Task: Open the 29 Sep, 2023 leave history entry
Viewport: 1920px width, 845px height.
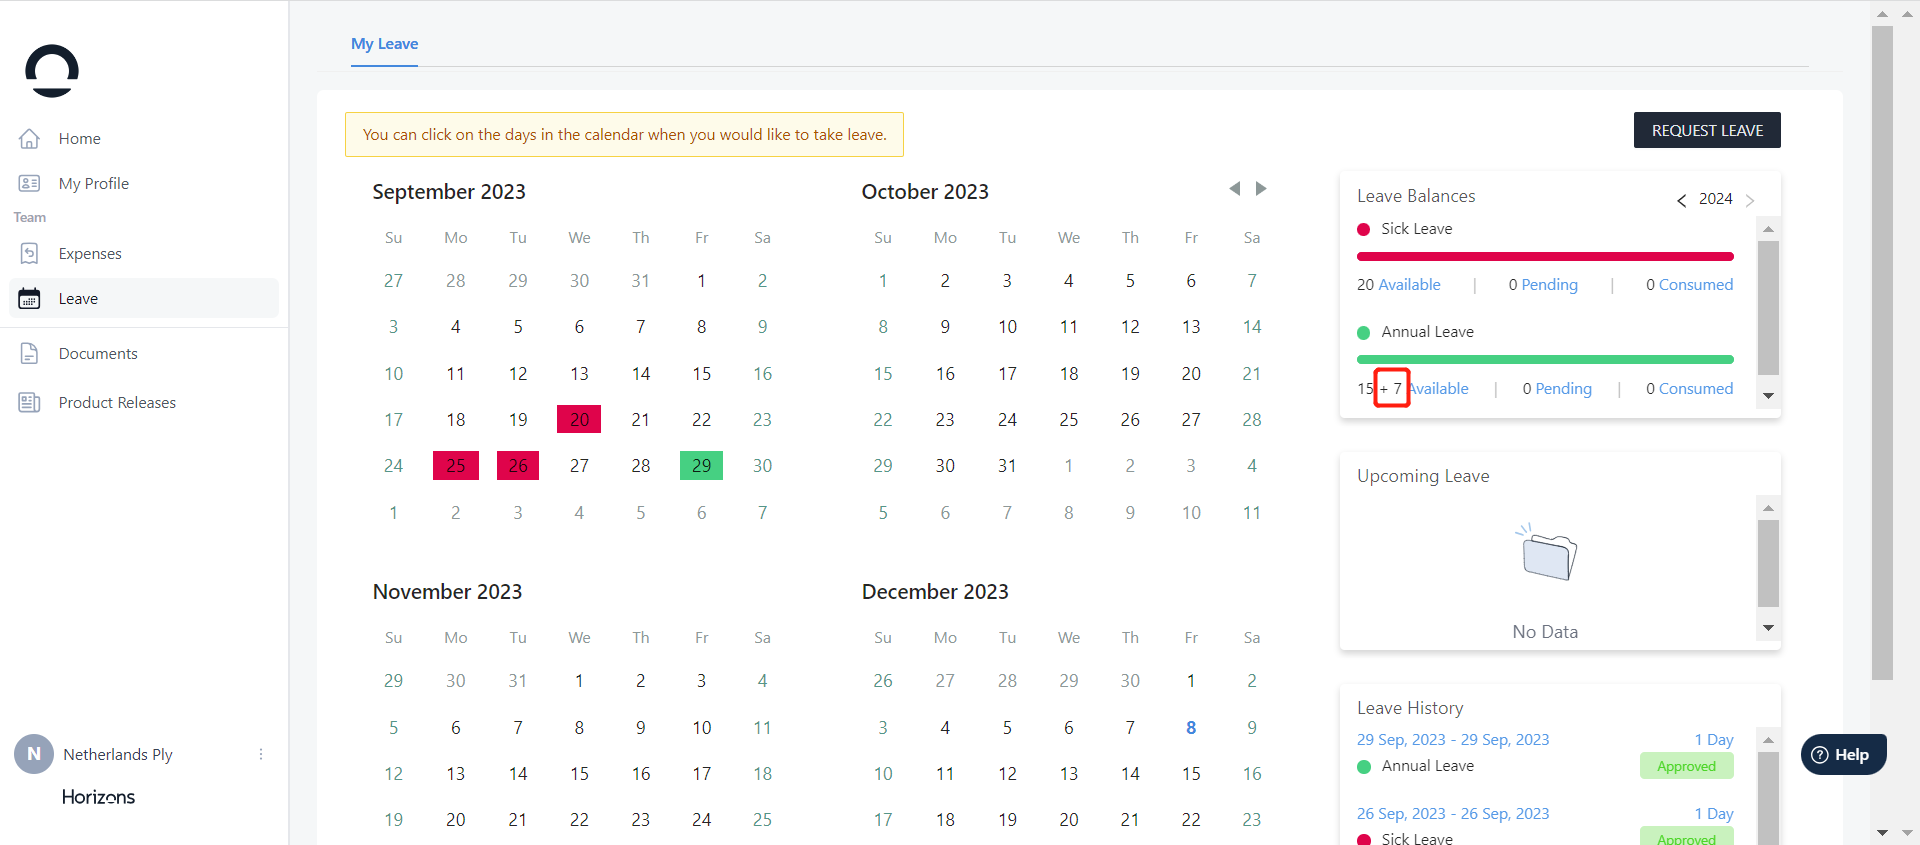Action: pyautogui.click(x=1452, y=740)
